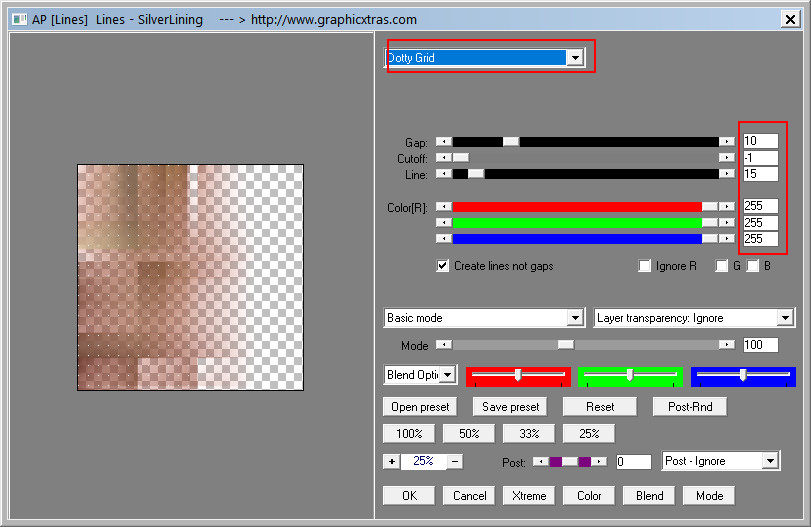
Task: Click the Line slider right arrow
Action: click(727, 174)
